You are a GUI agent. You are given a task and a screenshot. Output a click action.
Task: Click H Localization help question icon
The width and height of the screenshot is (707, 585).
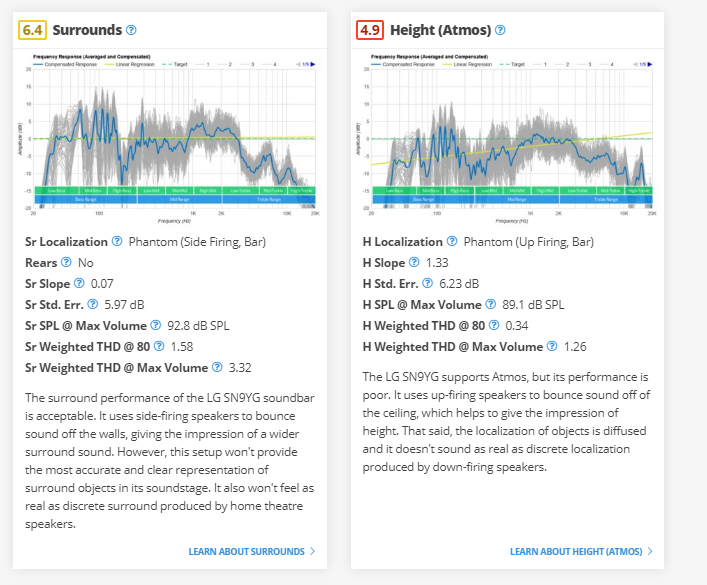[453, 242]
